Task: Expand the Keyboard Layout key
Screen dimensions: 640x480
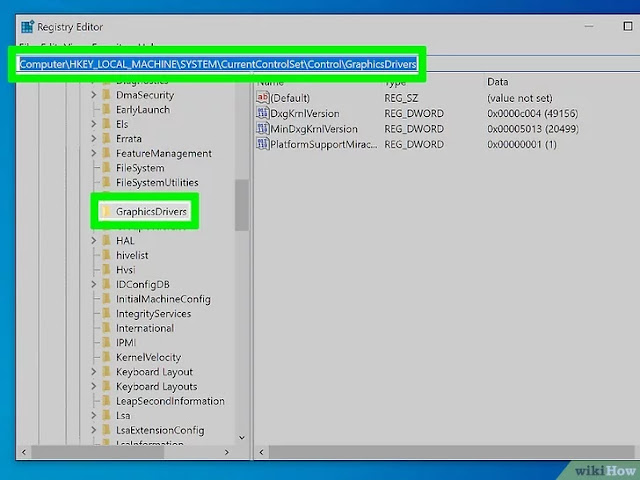Action: click(x=93, y=372)
